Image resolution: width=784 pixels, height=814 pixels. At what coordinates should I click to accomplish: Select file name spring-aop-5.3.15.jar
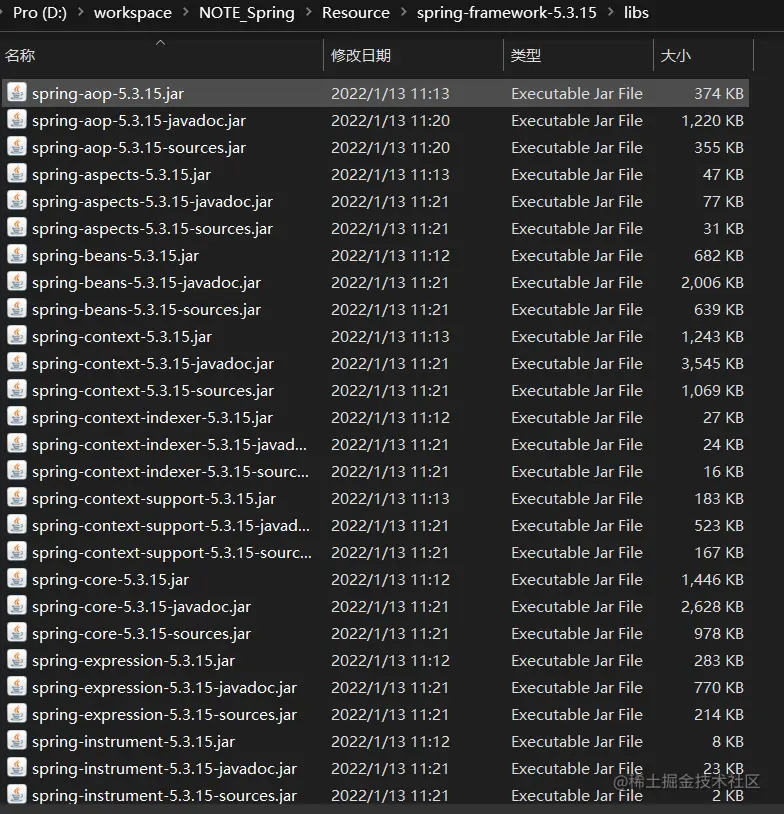tap(108, 93)
